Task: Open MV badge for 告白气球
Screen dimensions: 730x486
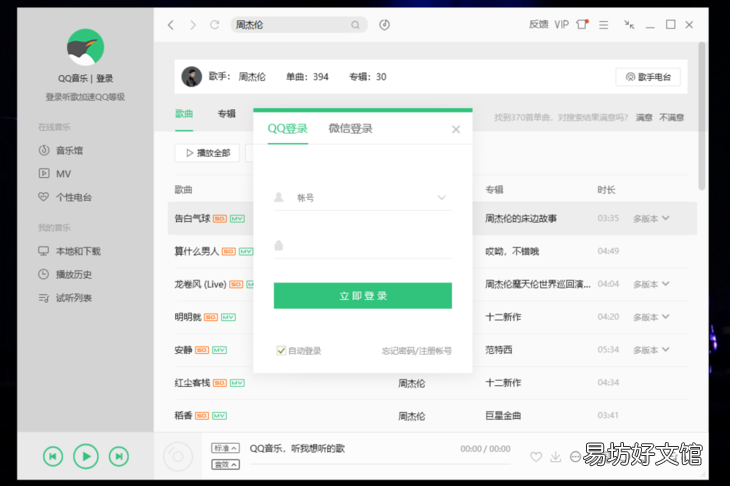Action: point(237,219)
